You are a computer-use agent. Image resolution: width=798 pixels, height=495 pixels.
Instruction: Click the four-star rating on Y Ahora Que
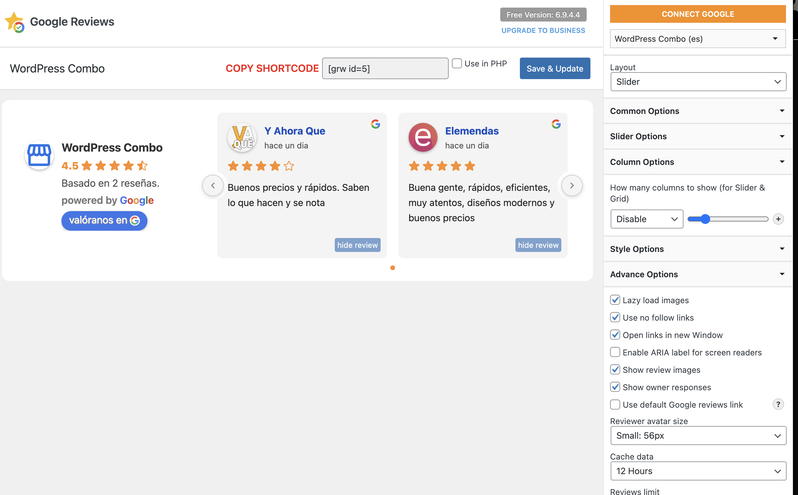click(261, 166)
